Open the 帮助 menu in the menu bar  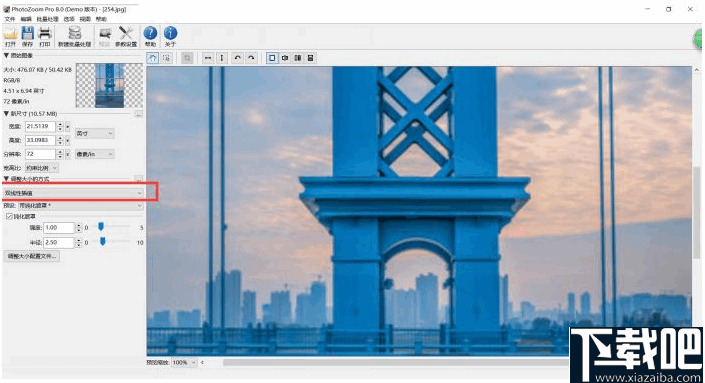click(101, 19)
